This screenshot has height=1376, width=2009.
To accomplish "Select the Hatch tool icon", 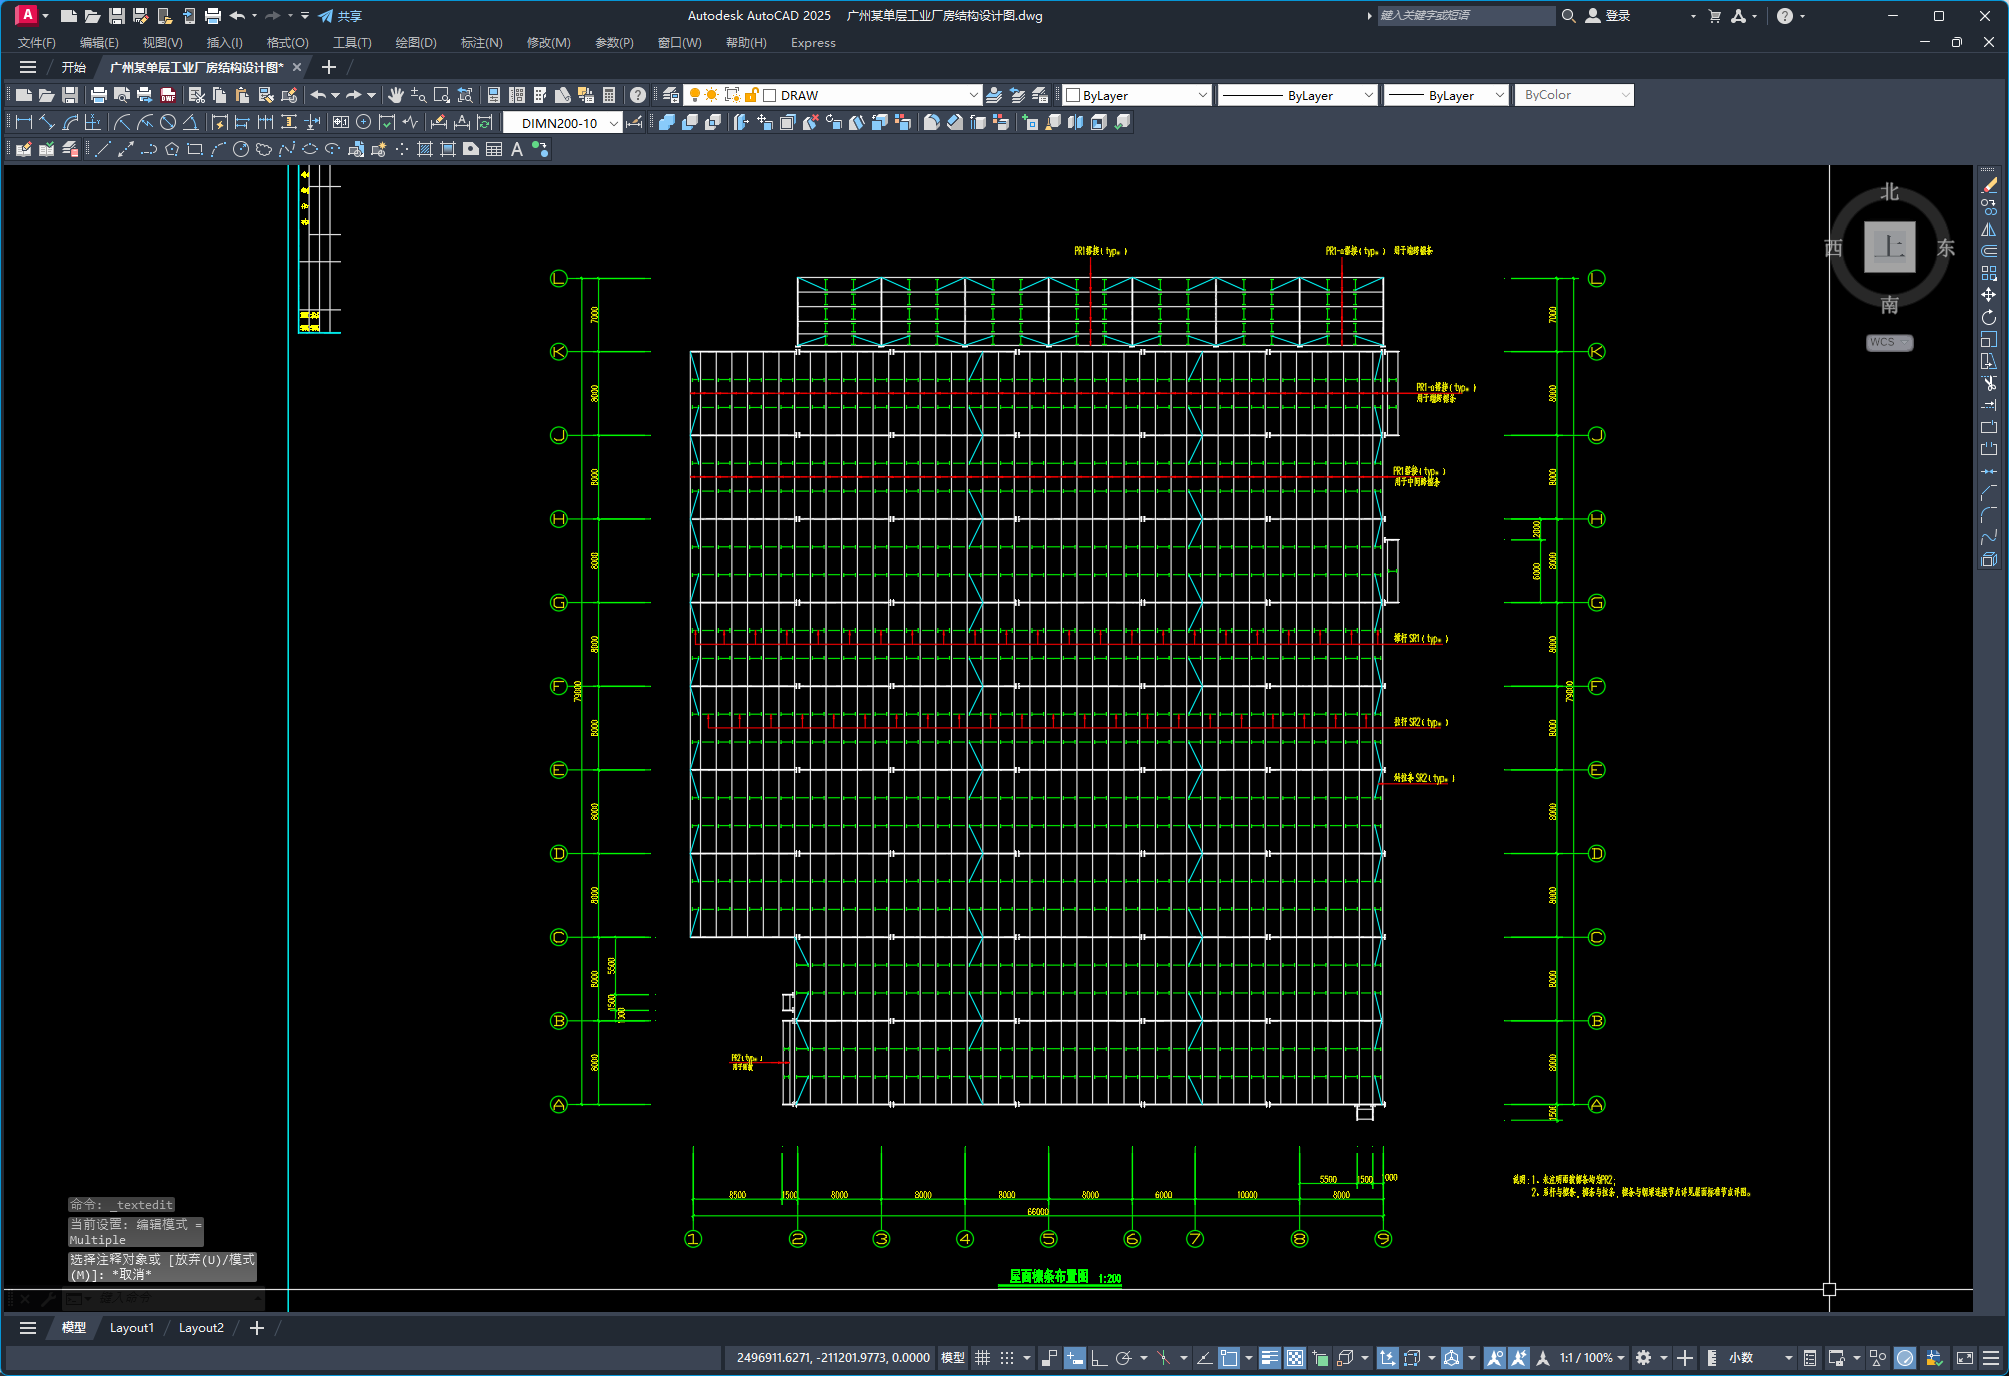I will (x=425, y=149).
